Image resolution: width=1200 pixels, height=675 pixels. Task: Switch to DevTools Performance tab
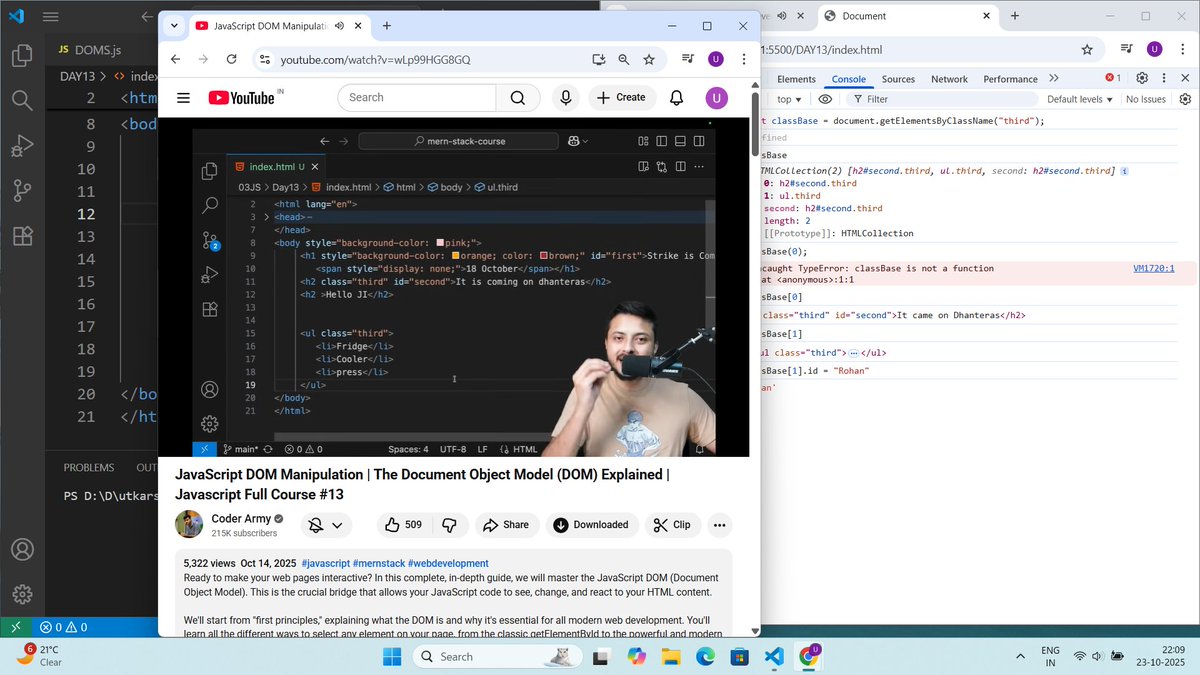coord(1010,79)
